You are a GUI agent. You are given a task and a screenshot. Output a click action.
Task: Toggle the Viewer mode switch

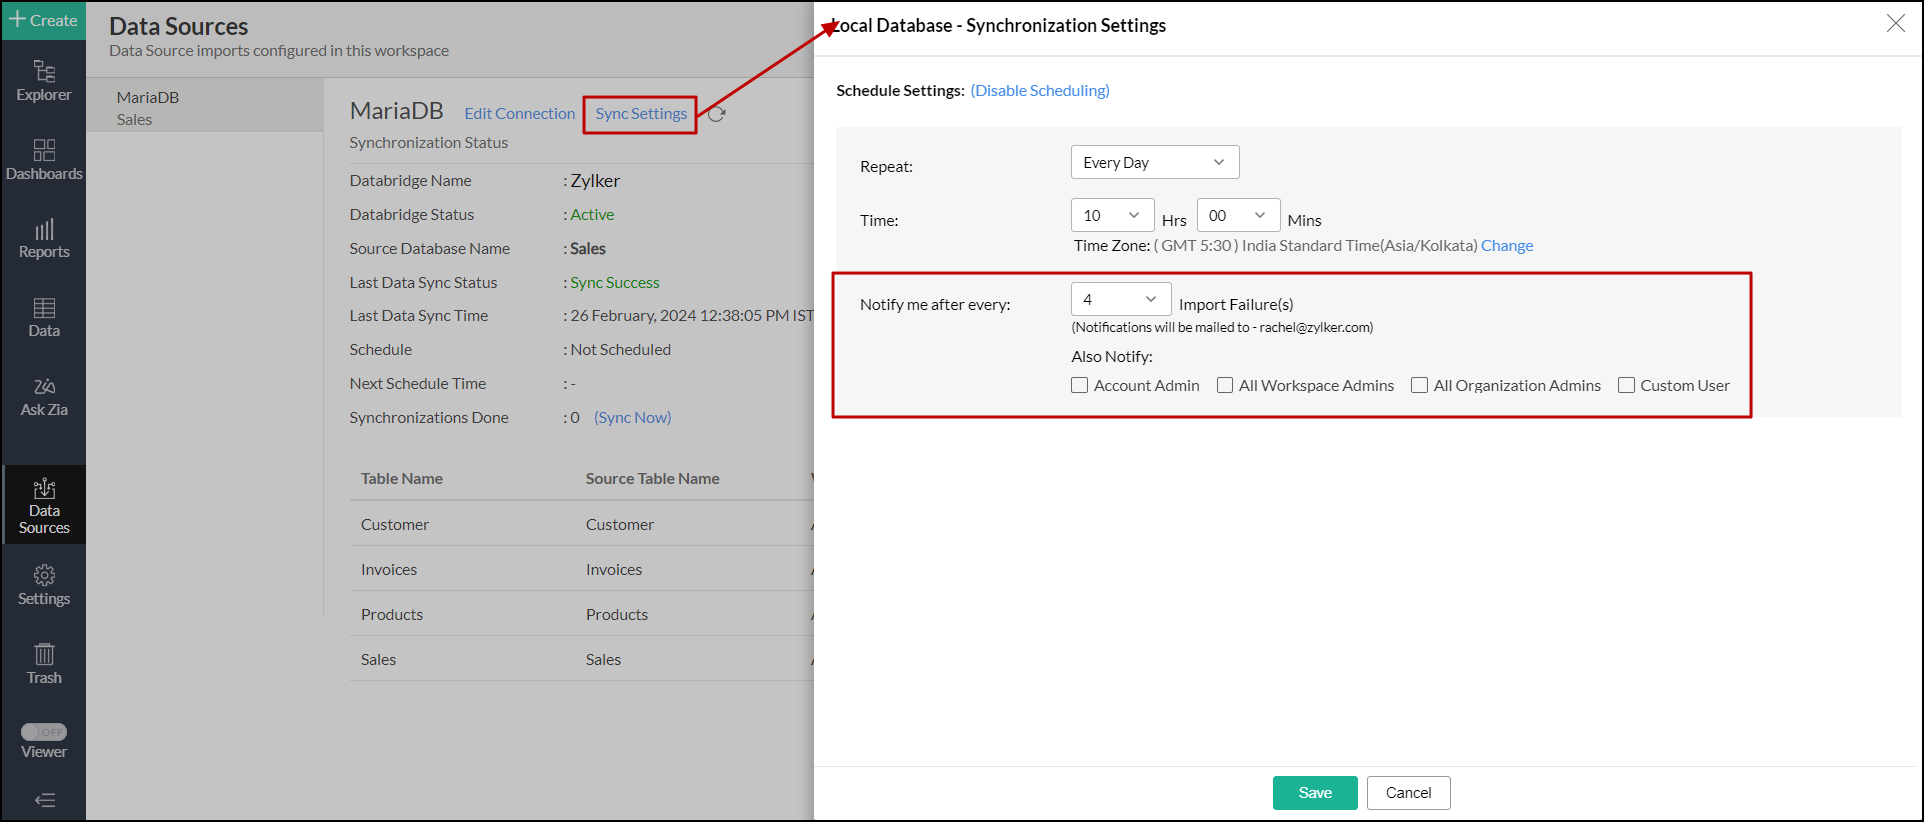click(x=44, y=732)
